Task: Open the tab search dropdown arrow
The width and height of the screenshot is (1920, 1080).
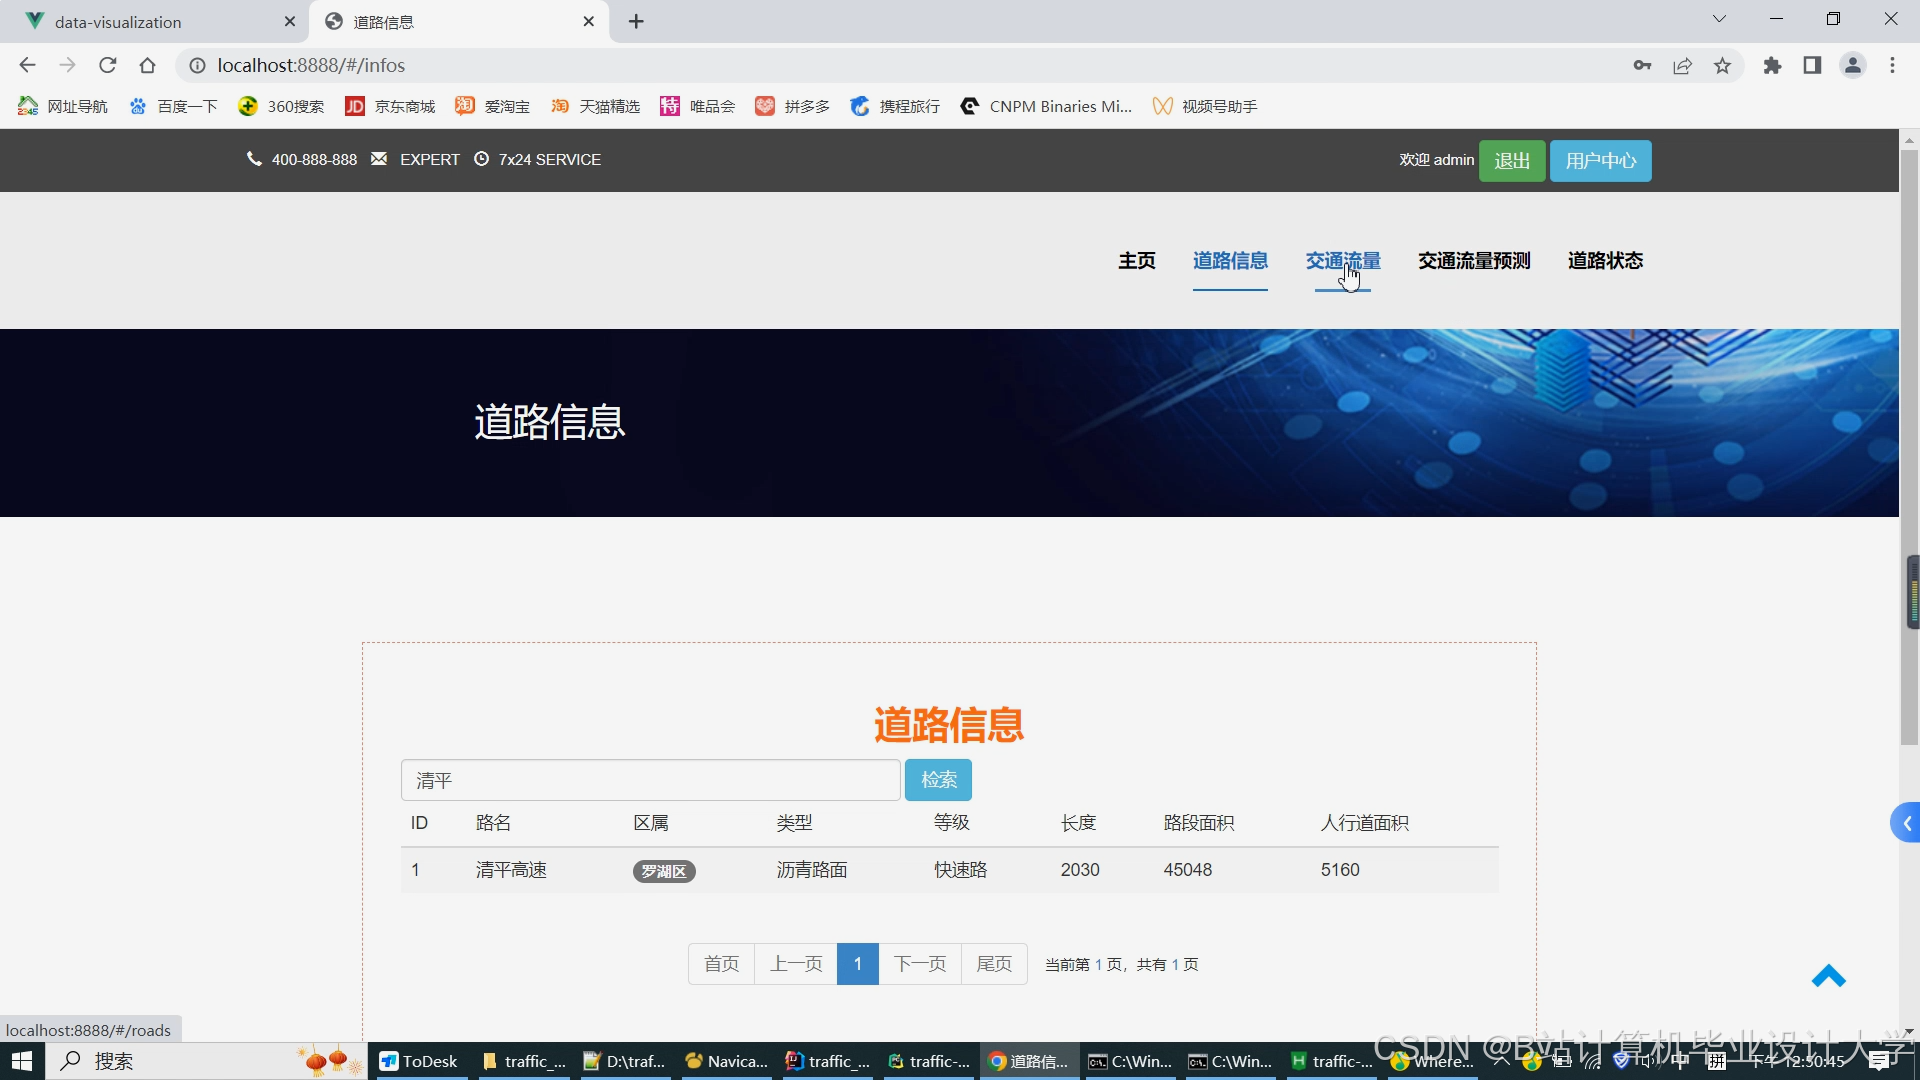Action: [1719, 19]
